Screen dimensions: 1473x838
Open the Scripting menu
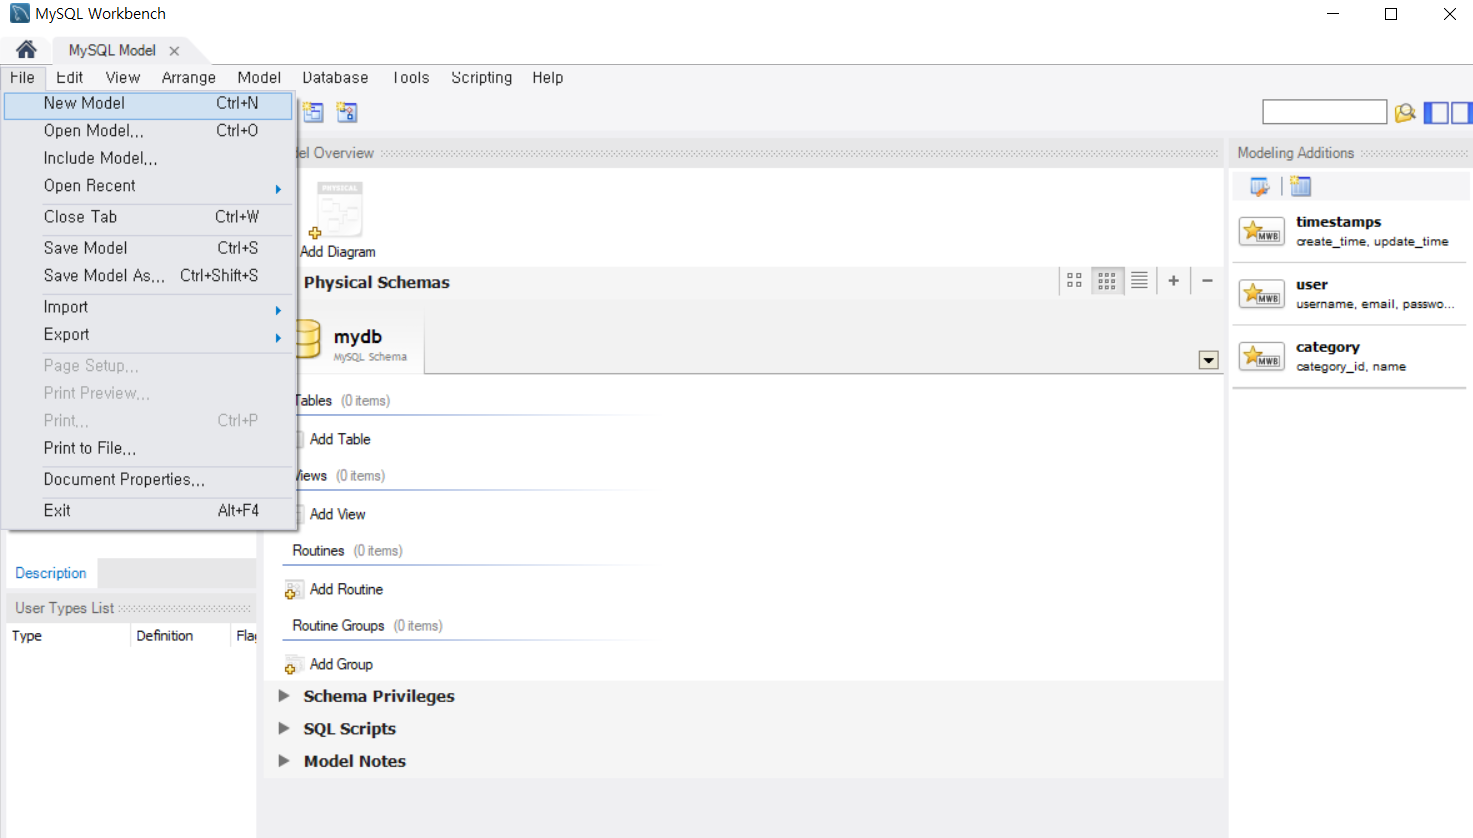[x=482, y=78]
